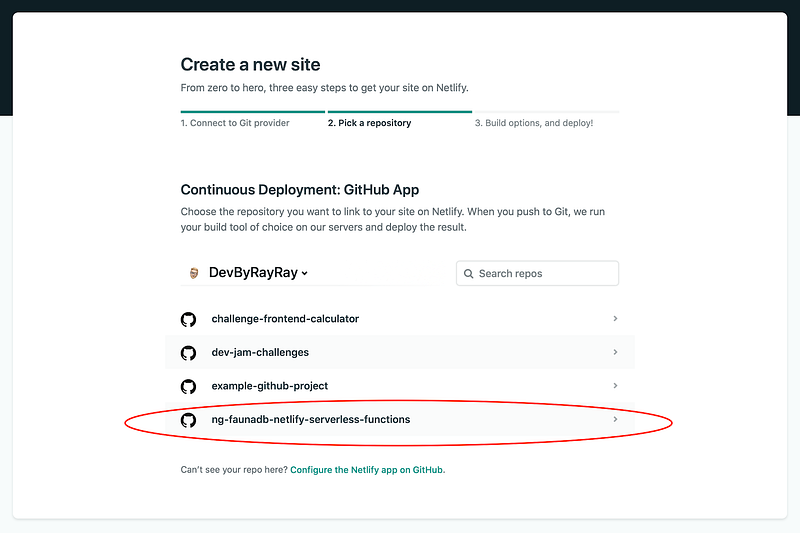The height and width of the screenshot is (533, 800).
Task: Expand chevron for dev-jam-challenges repo
Action: click(x=615, y=352)
